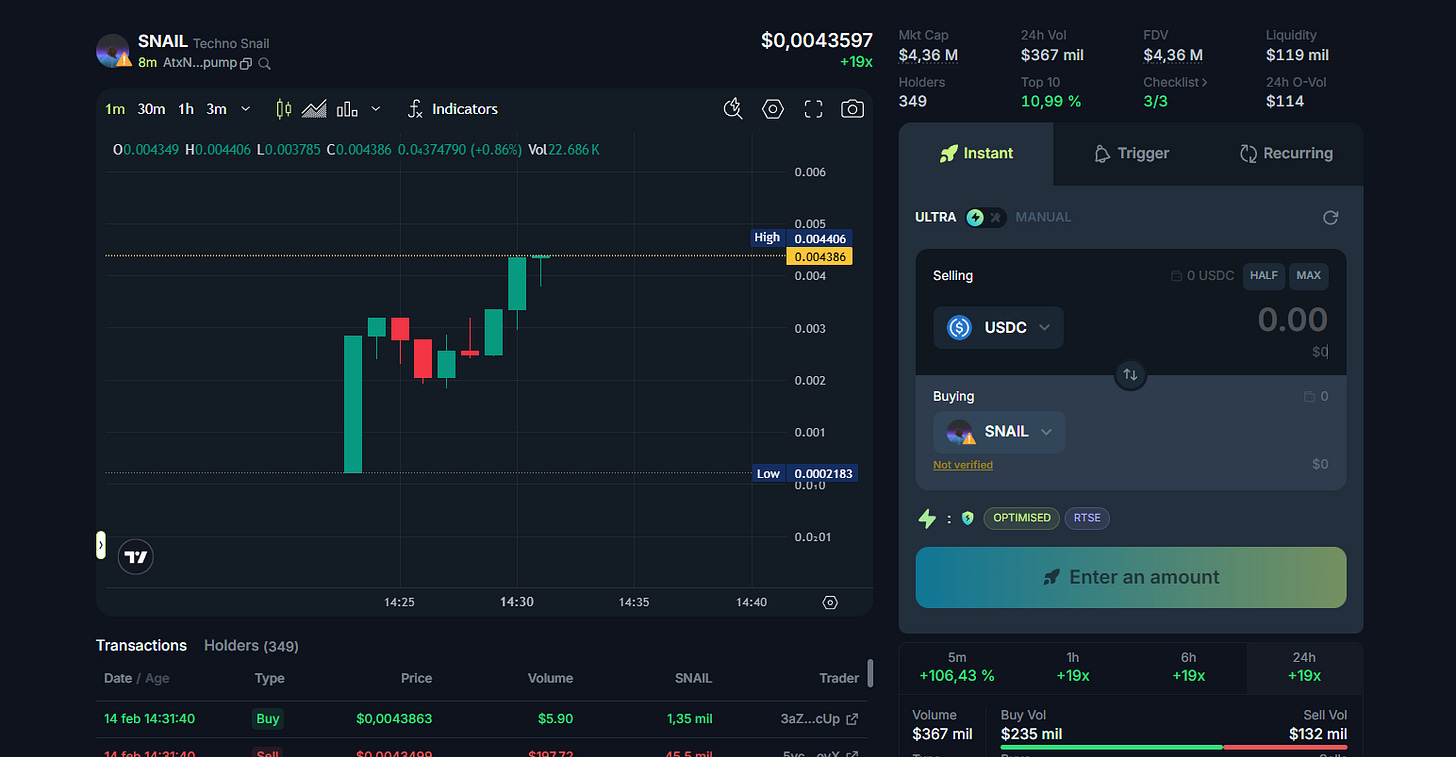The image size is (1456, 757).
Task: Open trader 3aZ...cUp external link
Action: [852, 718]
